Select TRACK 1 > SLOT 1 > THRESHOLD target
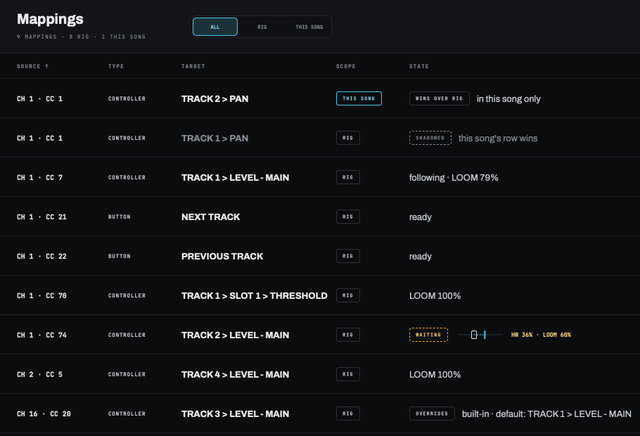This screenshot has height=436, width=640. pyautogui.click(x=254, y=296)
